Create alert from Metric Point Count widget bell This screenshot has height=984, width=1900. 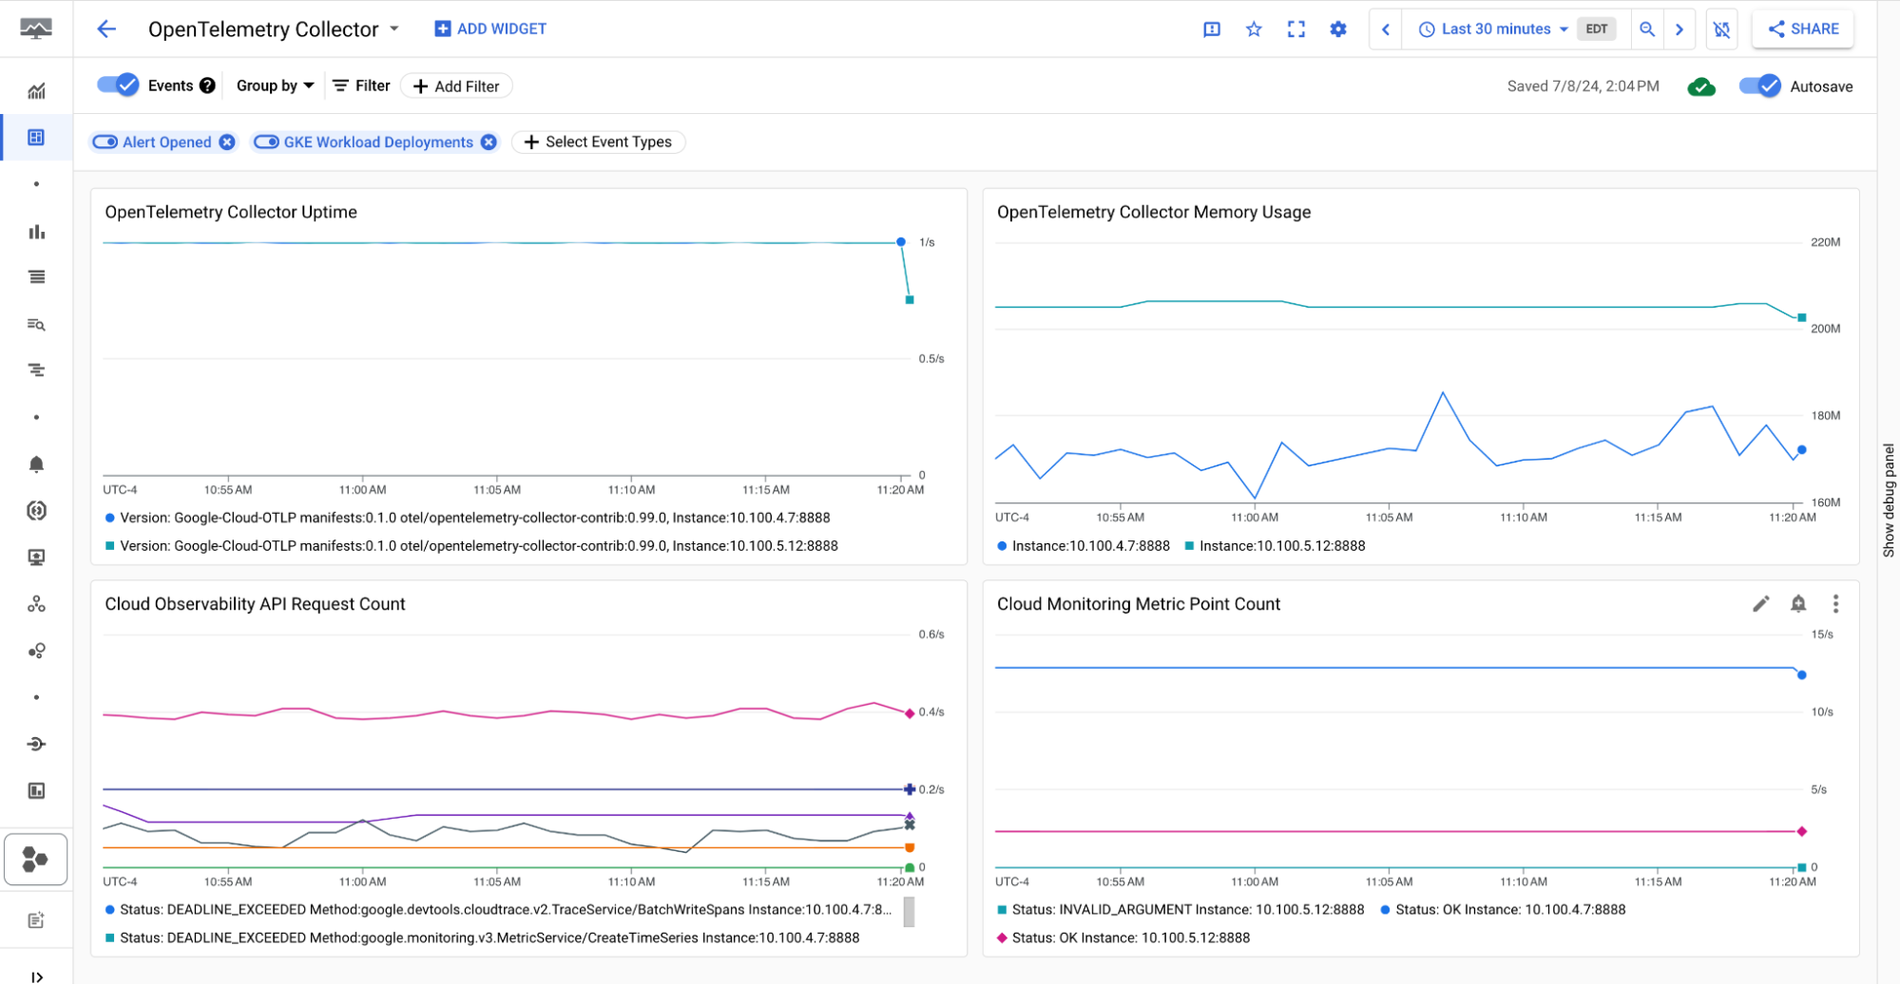click(1798, 603)
